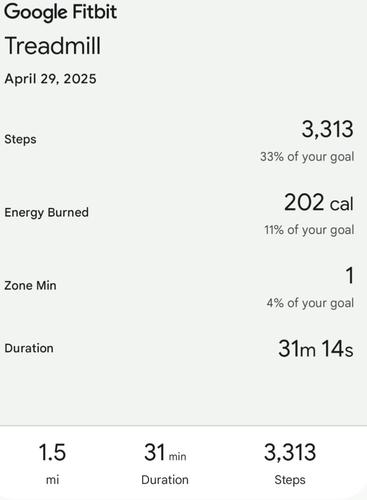Viewport: 367px width, 500px height.
Task: Open the Duration row label
Action: click(x=29, y=348)
